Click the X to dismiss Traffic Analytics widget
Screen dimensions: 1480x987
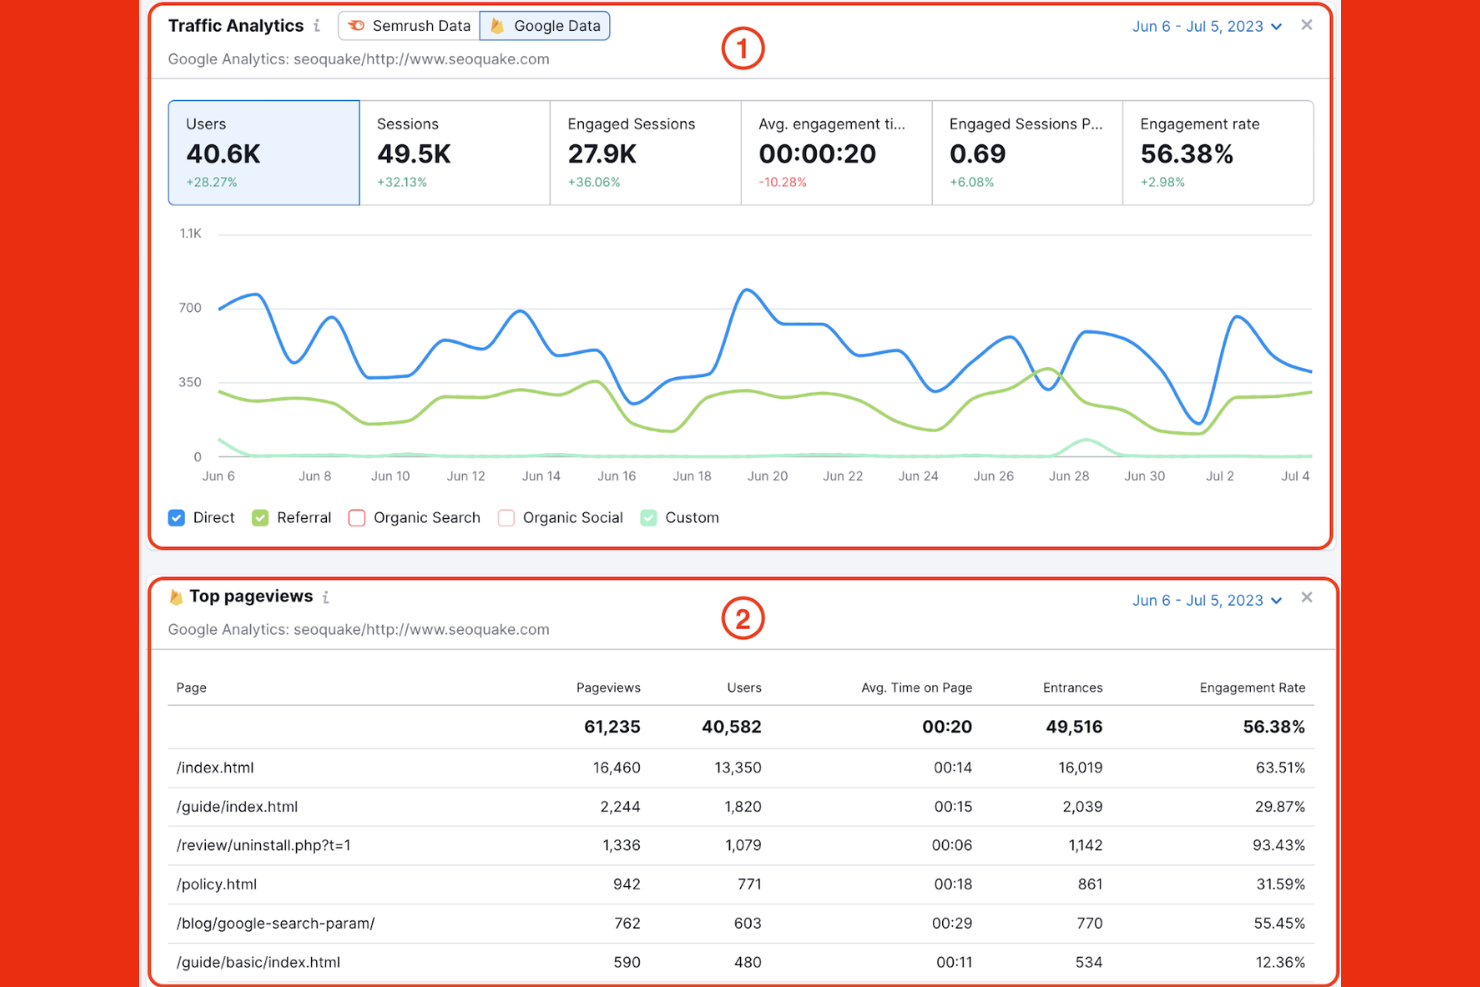tap(1306, 24)
